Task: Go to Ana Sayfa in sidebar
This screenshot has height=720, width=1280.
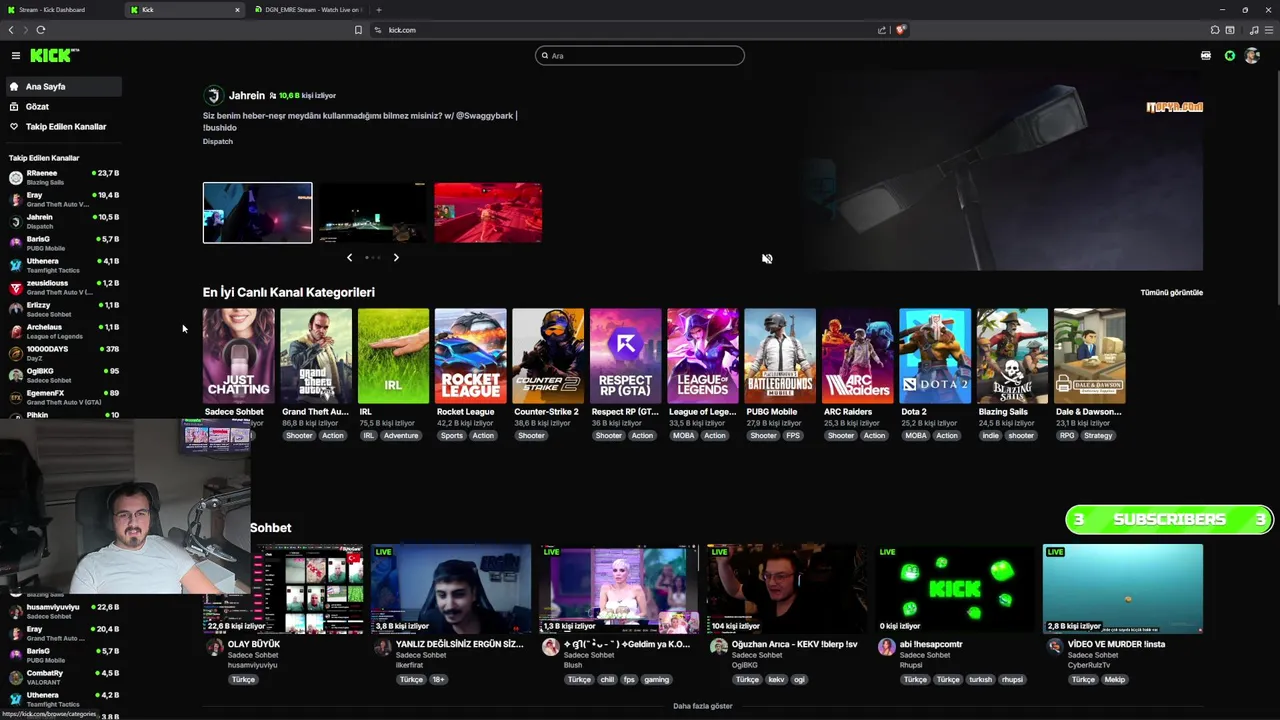Action: pyautogui.click(x=64, y=87)
